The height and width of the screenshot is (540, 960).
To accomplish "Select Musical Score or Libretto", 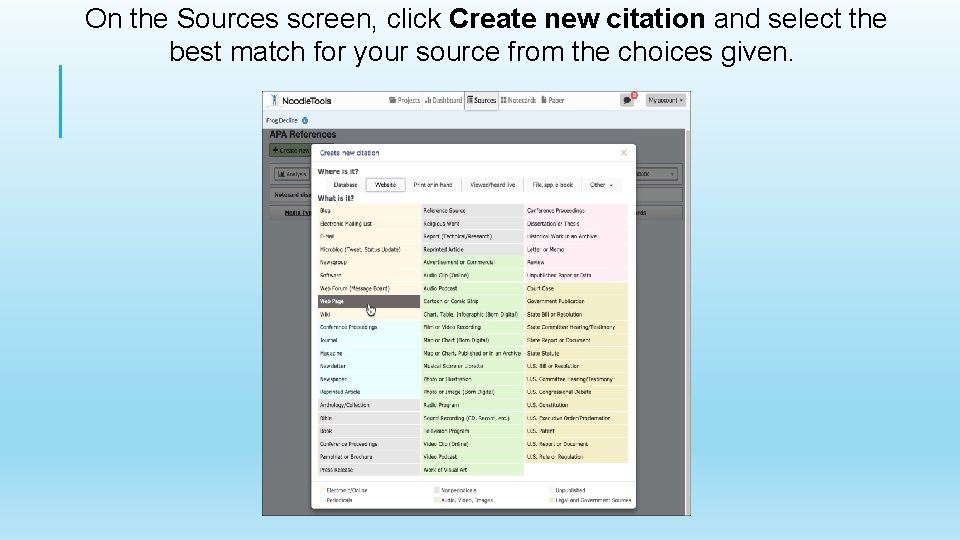I will coord(472,366).
